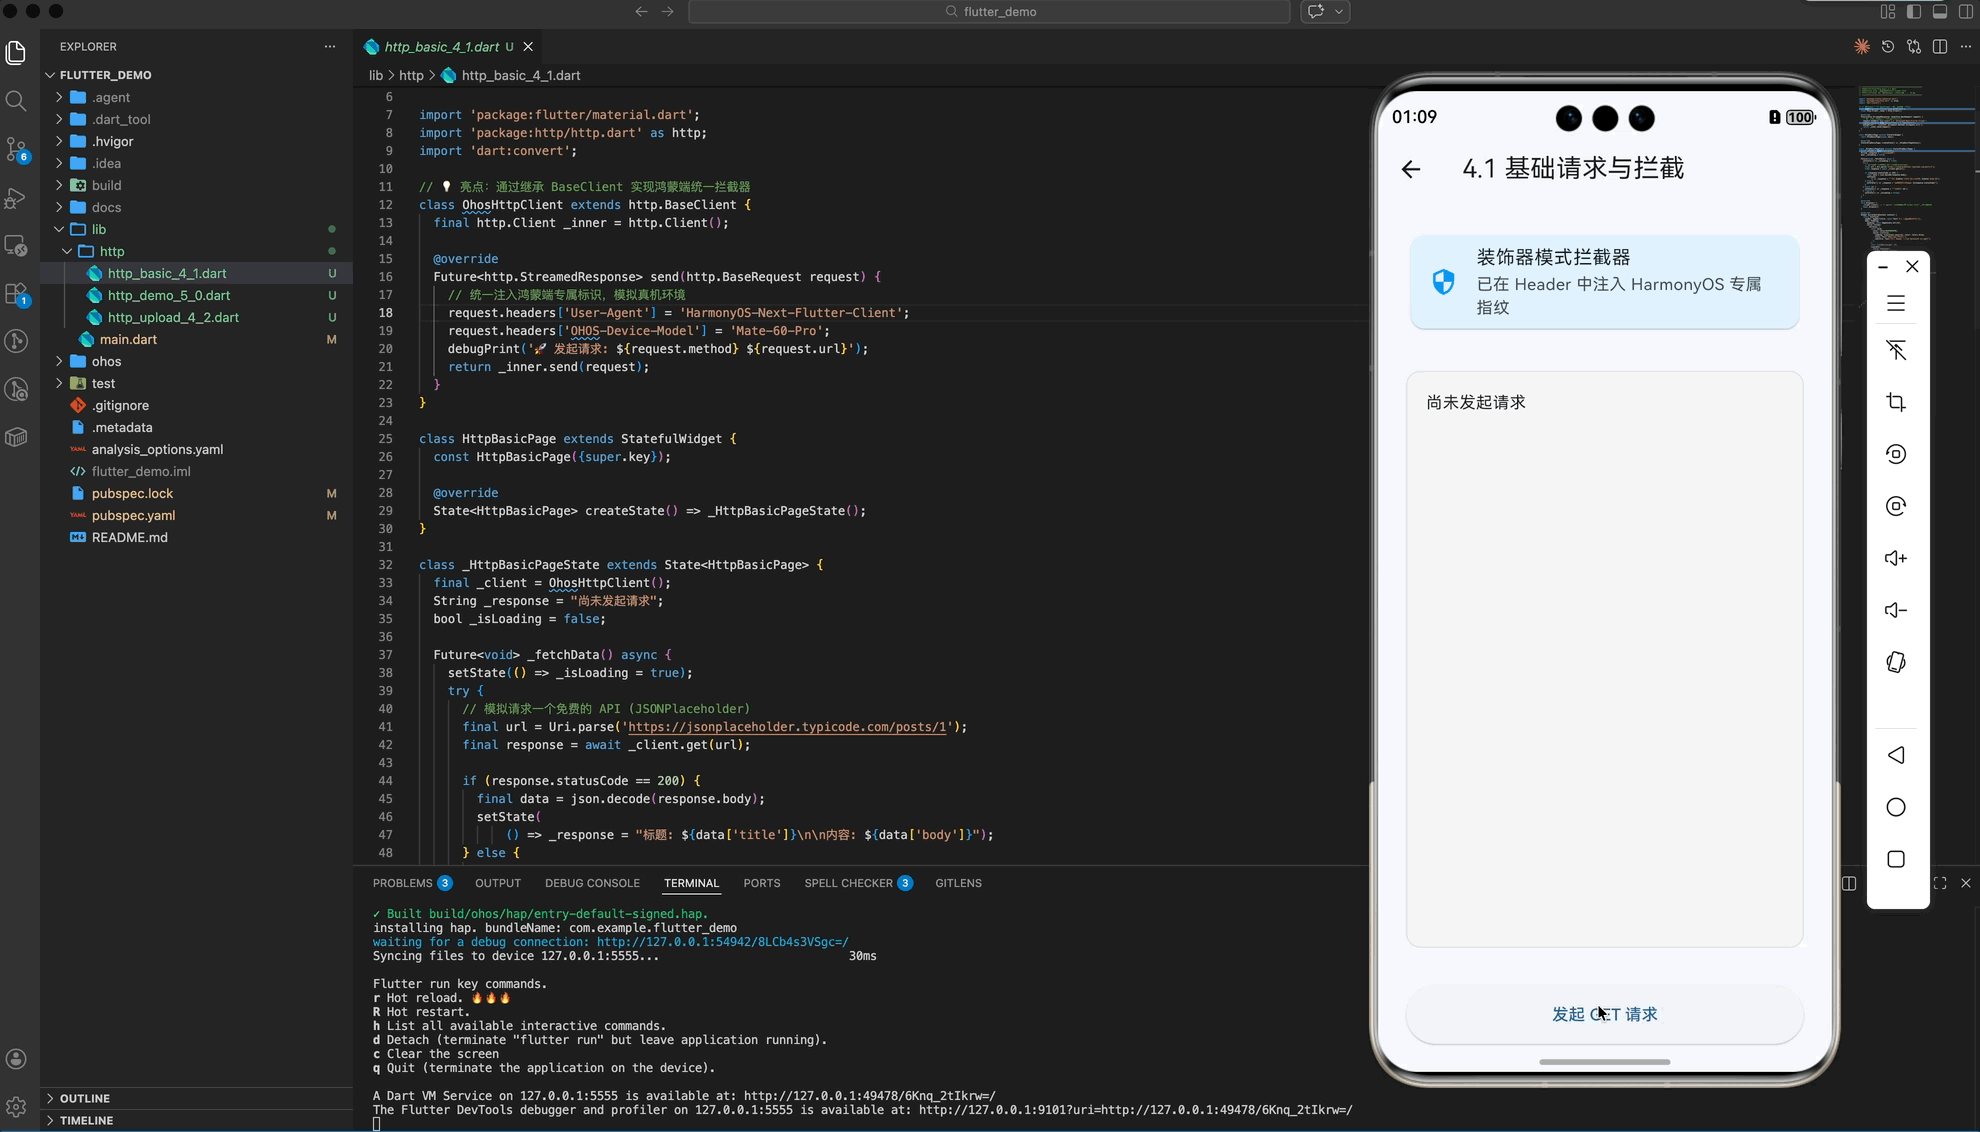
Task: Click the emulator screenshot crop icon
Action: 1896,402
